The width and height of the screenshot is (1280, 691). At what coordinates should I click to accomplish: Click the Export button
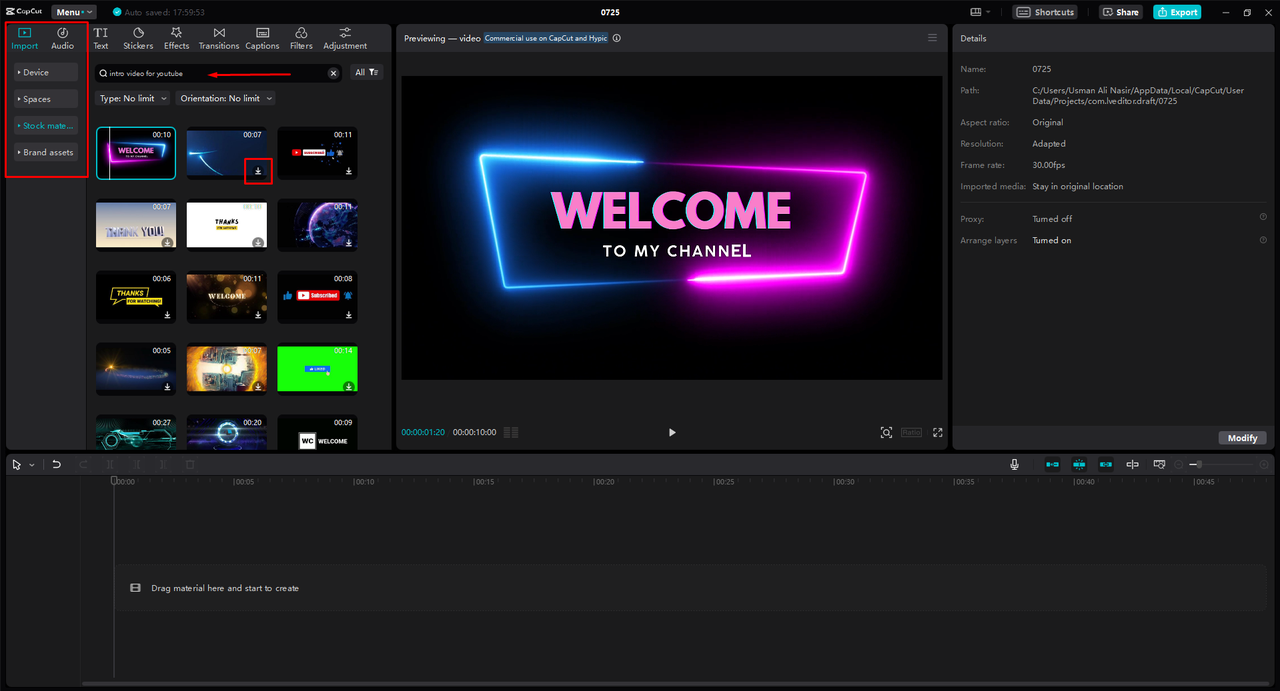[x=1177, y=12]
